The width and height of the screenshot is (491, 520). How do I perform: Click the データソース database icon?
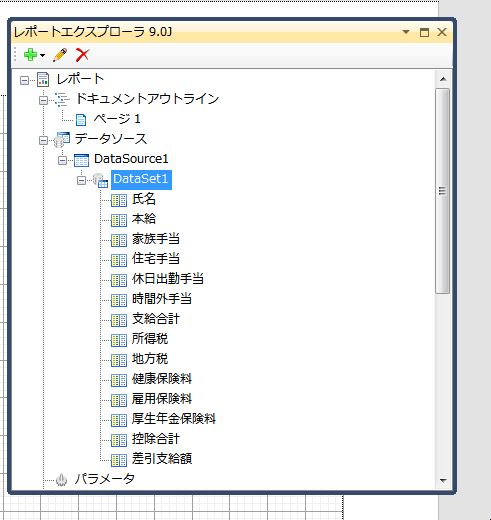point(62,139)
